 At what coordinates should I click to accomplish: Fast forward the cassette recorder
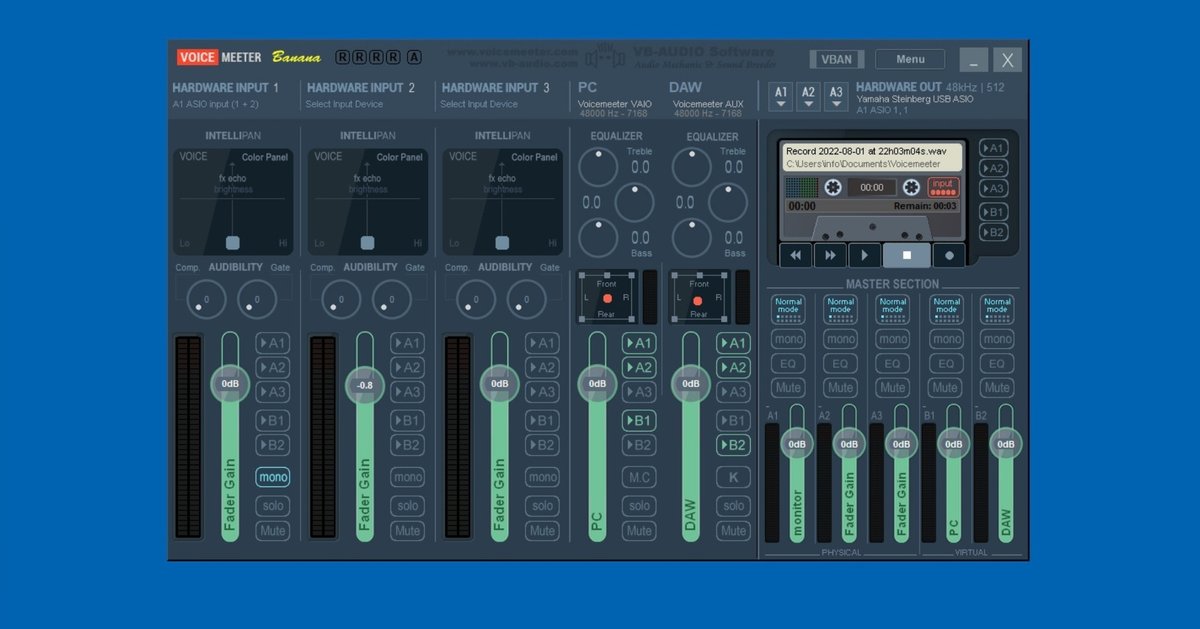[x=830, y=255]
